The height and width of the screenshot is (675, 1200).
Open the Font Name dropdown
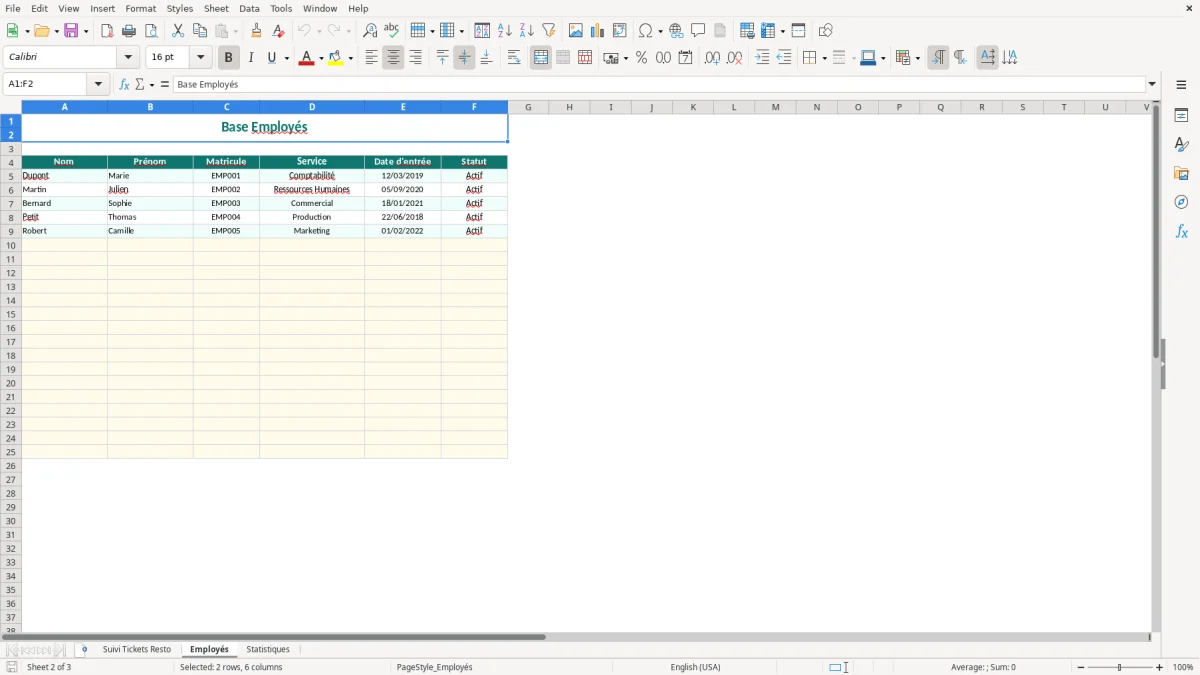coord(128,58)
